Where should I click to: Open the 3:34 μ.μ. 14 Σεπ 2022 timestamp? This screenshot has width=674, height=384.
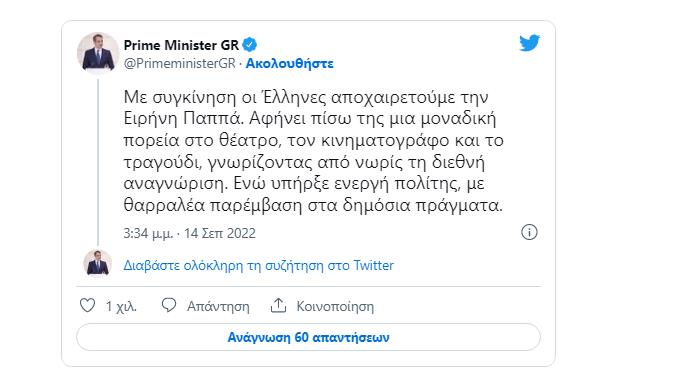coord(190,233)
